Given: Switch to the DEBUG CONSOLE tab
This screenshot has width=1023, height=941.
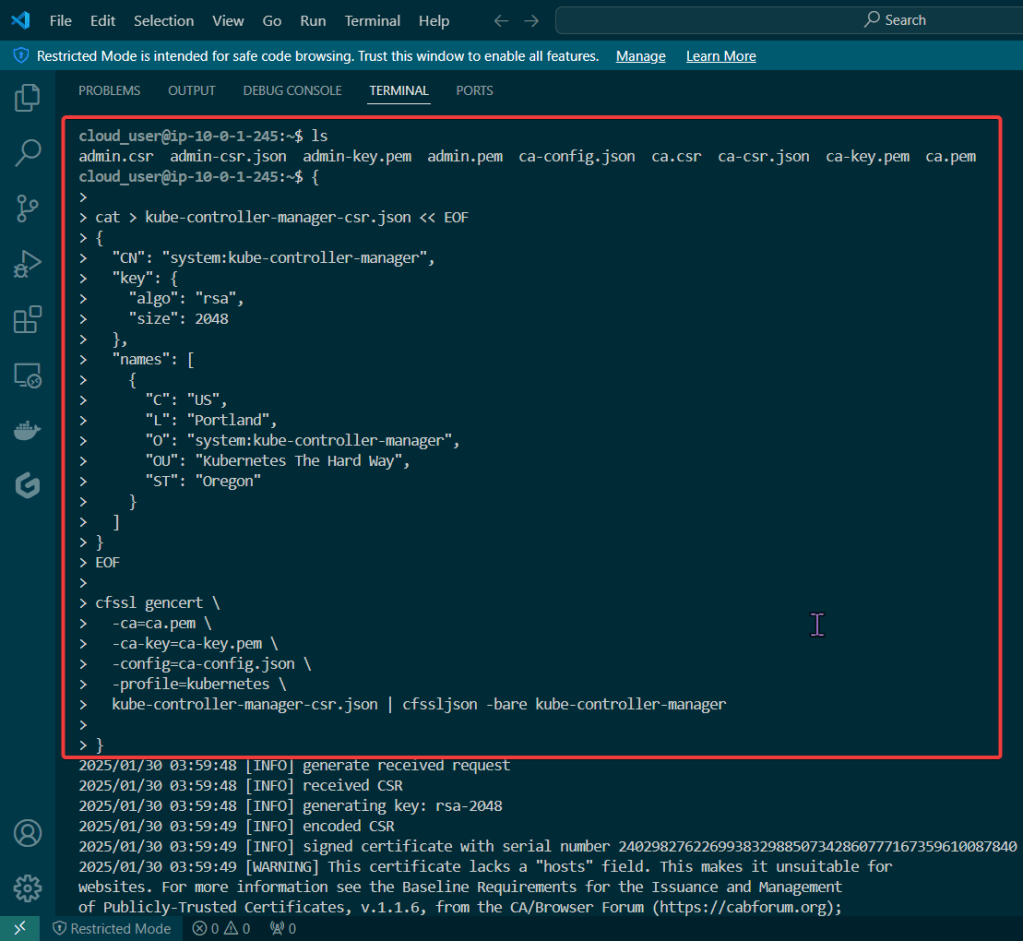Looking at the screenshot, I should tap(292, 90).
